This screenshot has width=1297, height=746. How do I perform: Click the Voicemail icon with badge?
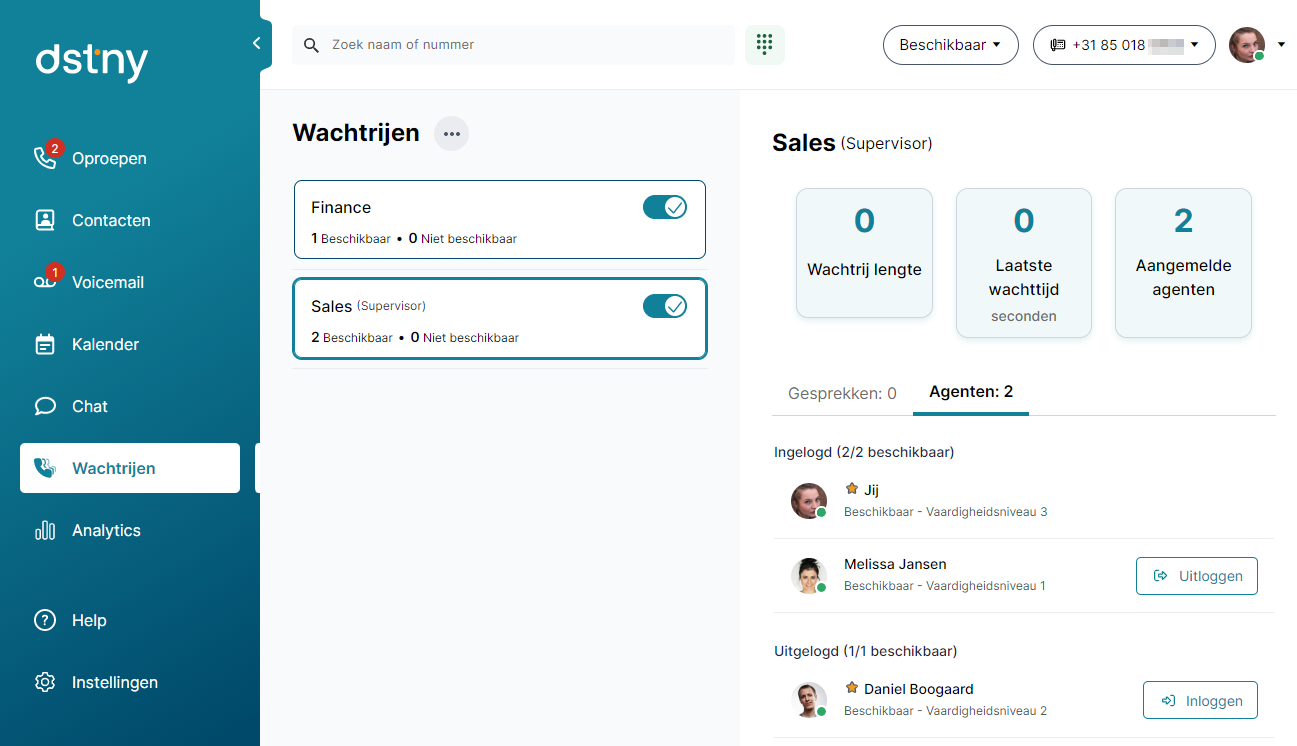[x=45, y=282]
